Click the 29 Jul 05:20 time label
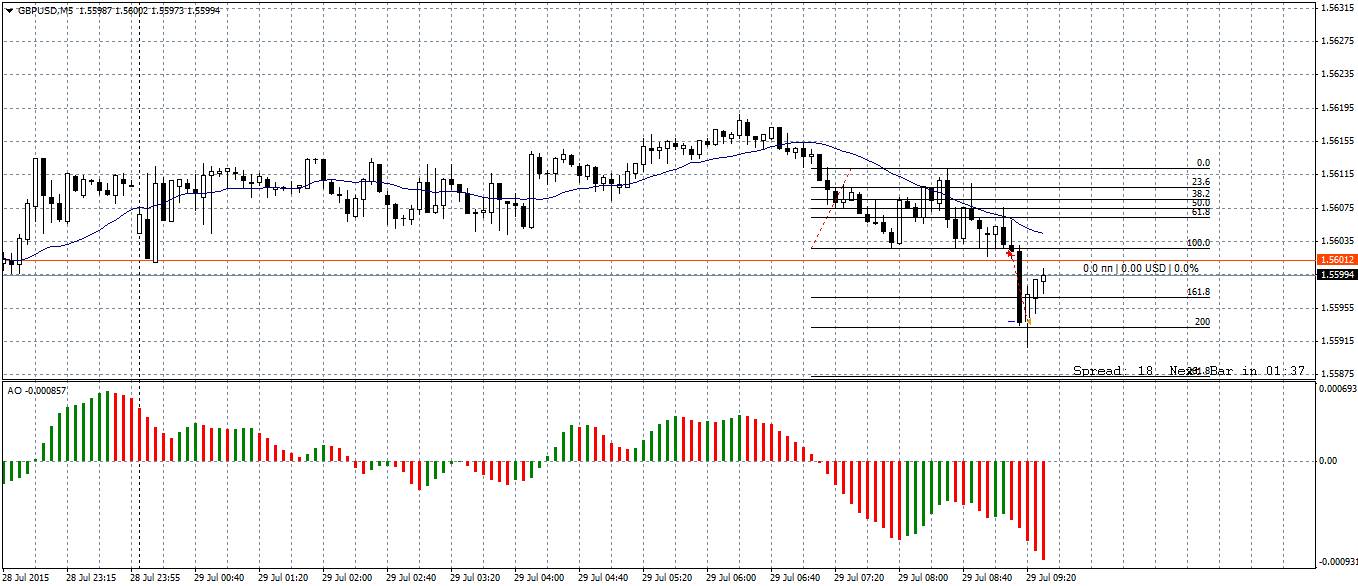Image resolution: width=1358 pixels, height=586 pixels. pos(667,578)
